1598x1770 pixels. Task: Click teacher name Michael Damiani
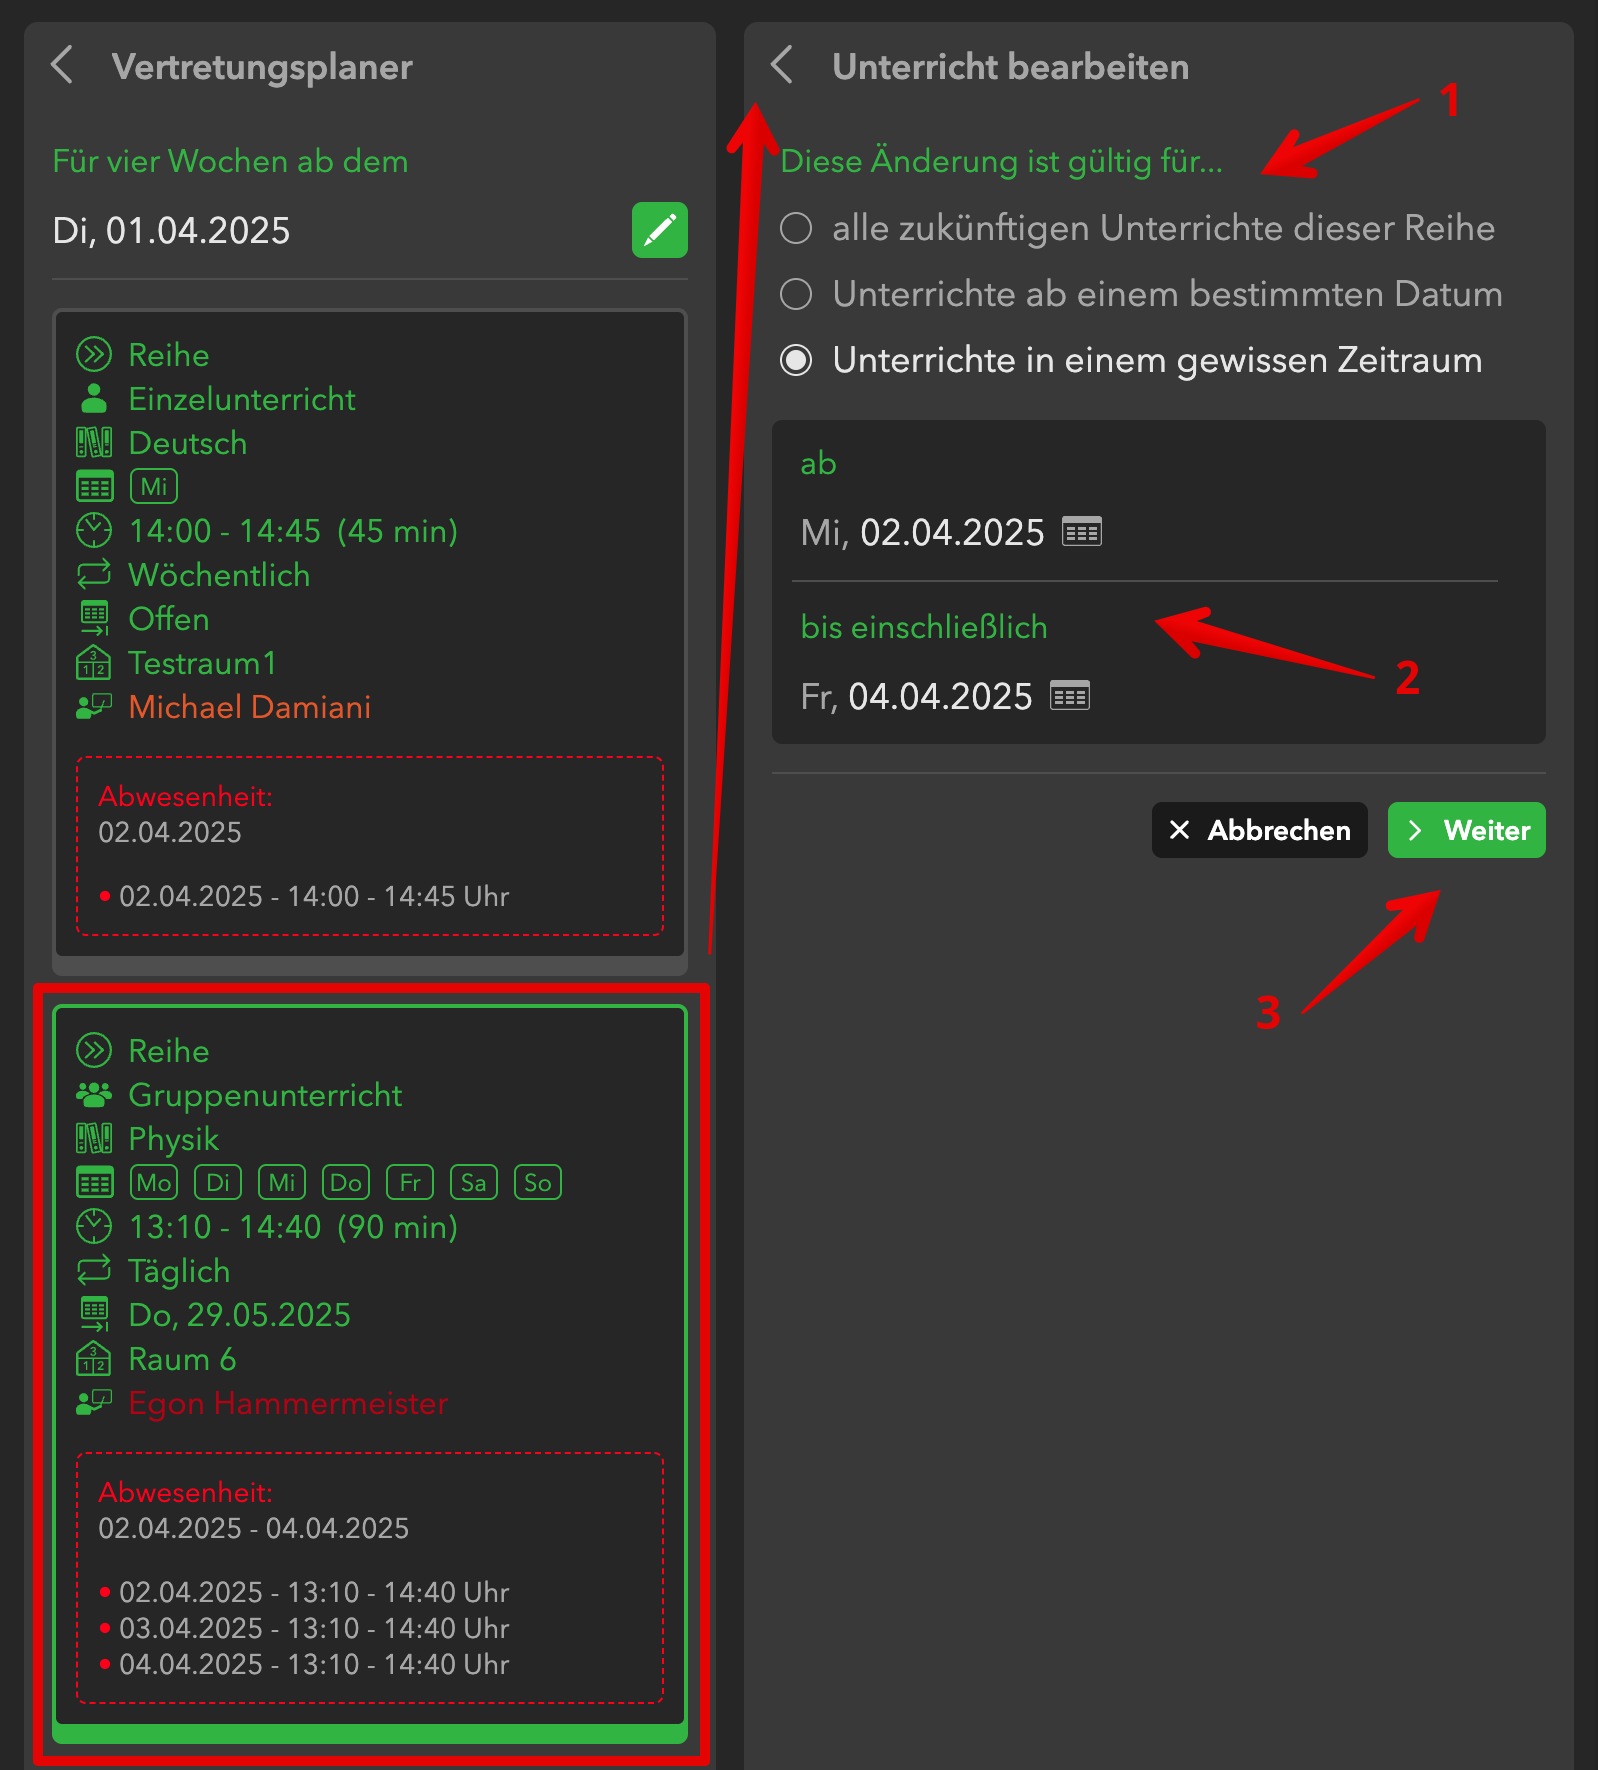[x=250, y=707]
